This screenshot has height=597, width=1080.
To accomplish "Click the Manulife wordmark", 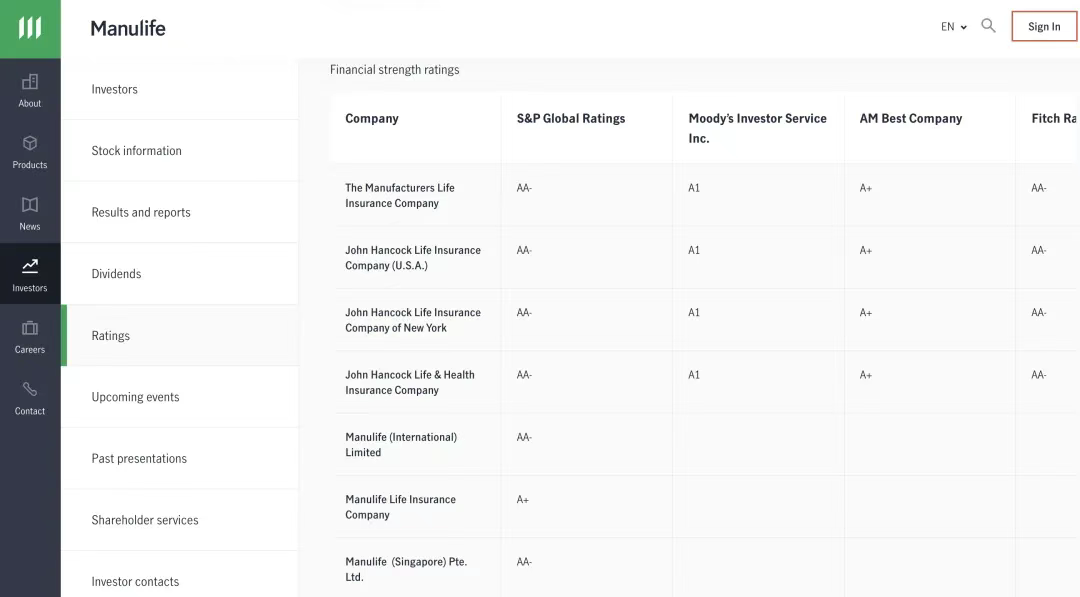I will (x=128, y=28).
